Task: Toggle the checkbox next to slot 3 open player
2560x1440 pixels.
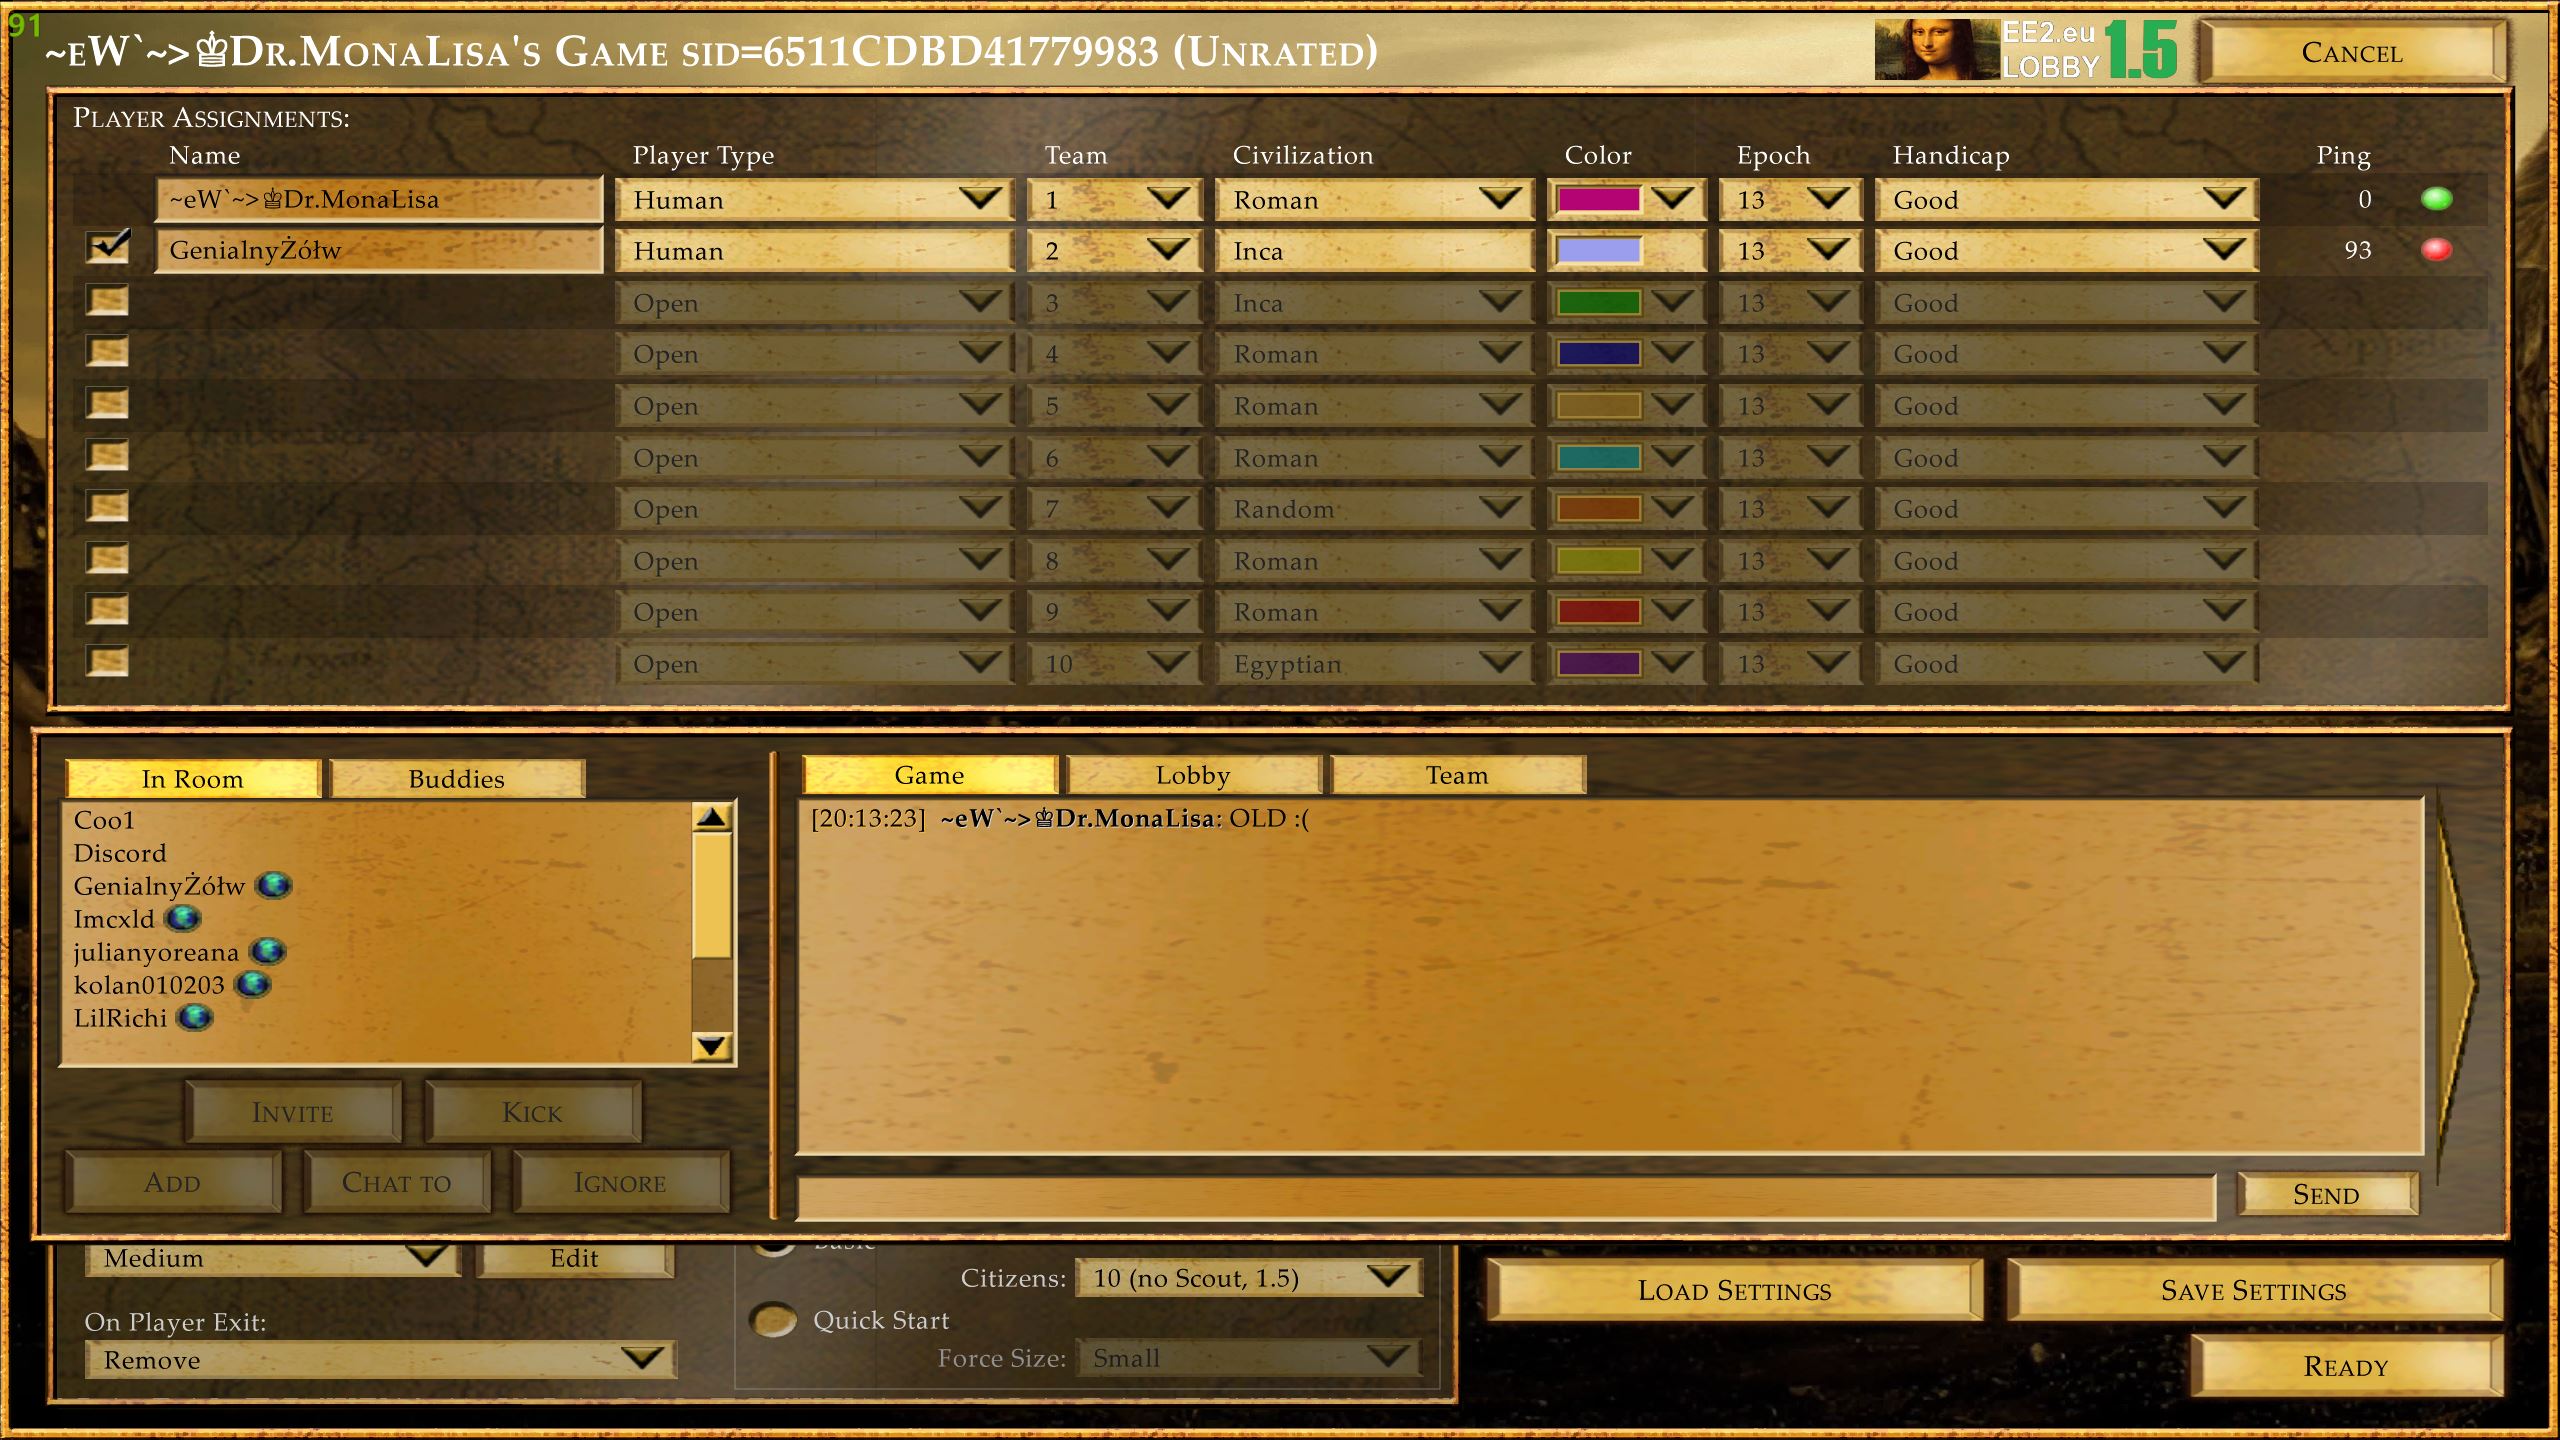Action: (x=109, y=301)
